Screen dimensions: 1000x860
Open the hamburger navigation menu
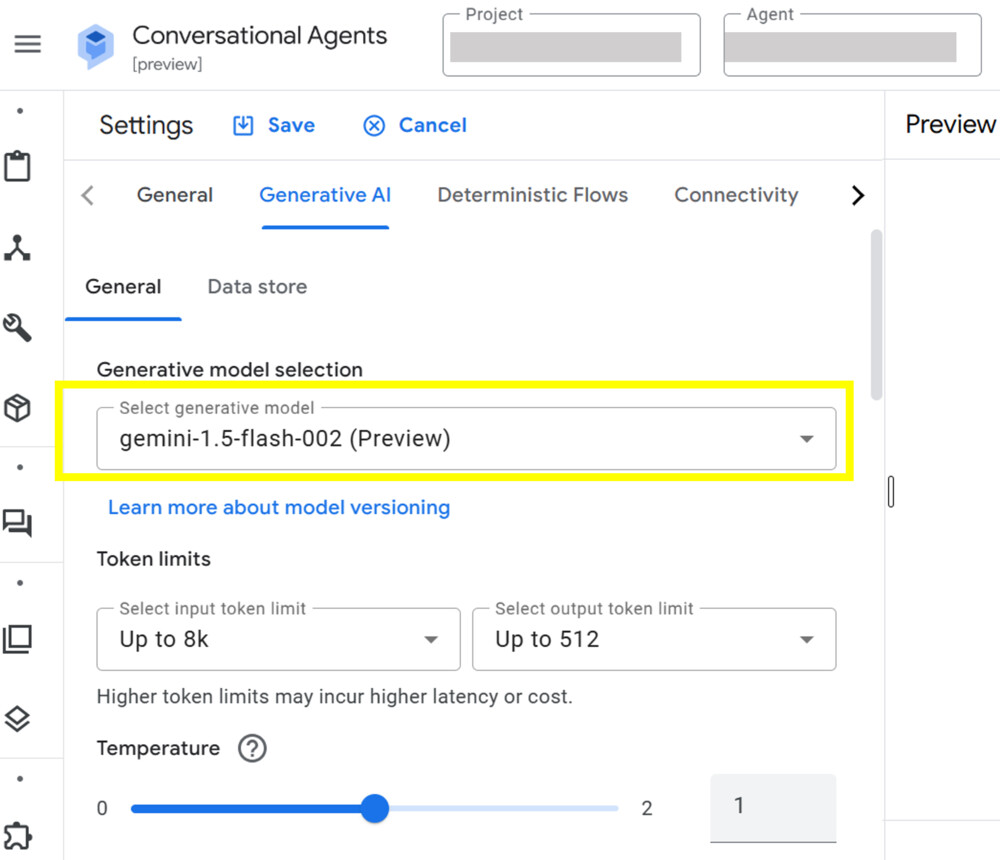28,45
